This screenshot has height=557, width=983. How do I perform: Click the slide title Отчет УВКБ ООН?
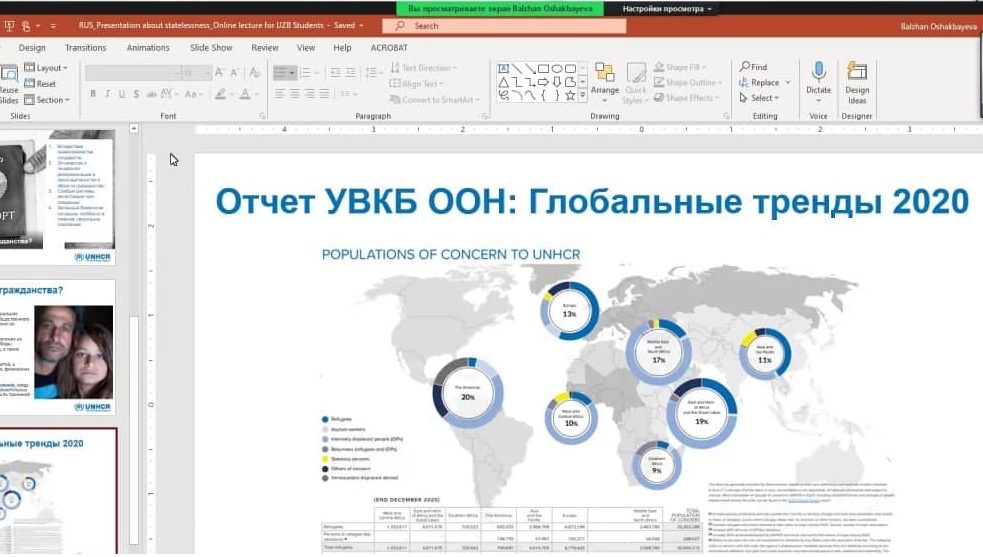pyautogui.click(x=592, y=202)
